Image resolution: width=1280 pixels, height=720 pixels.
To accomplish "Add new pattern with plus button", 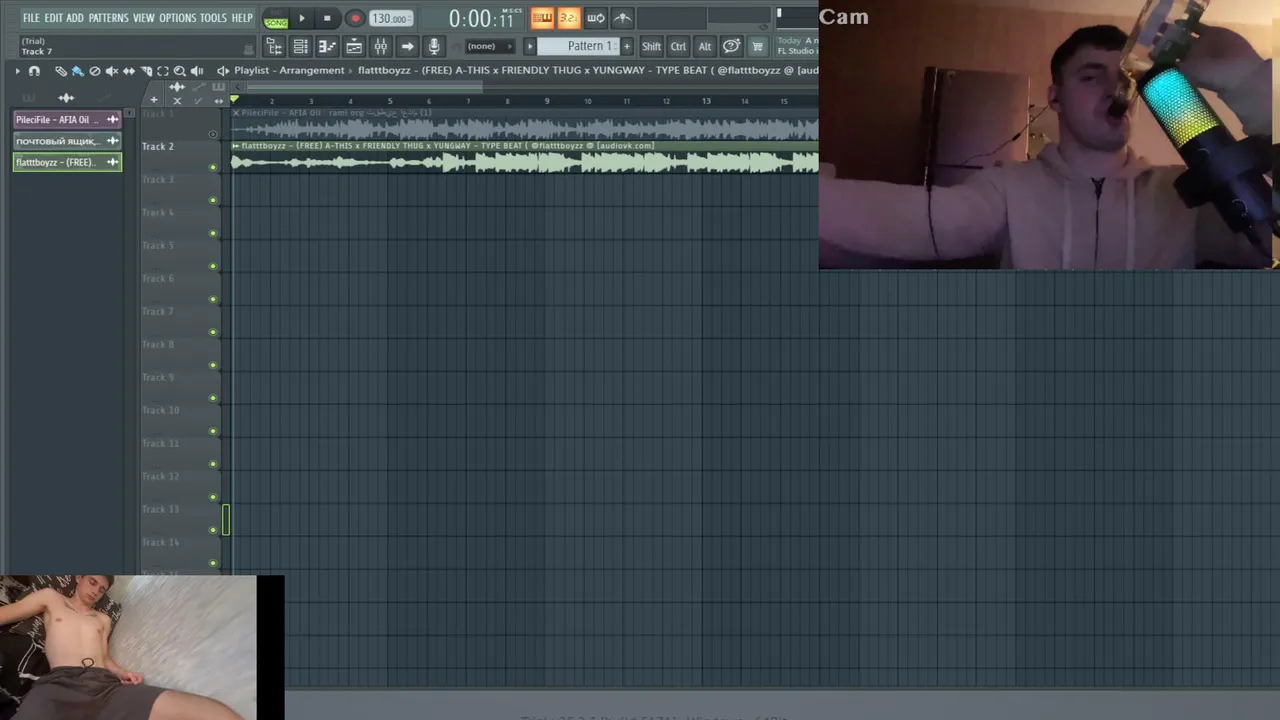I will [x=627, y=46].
